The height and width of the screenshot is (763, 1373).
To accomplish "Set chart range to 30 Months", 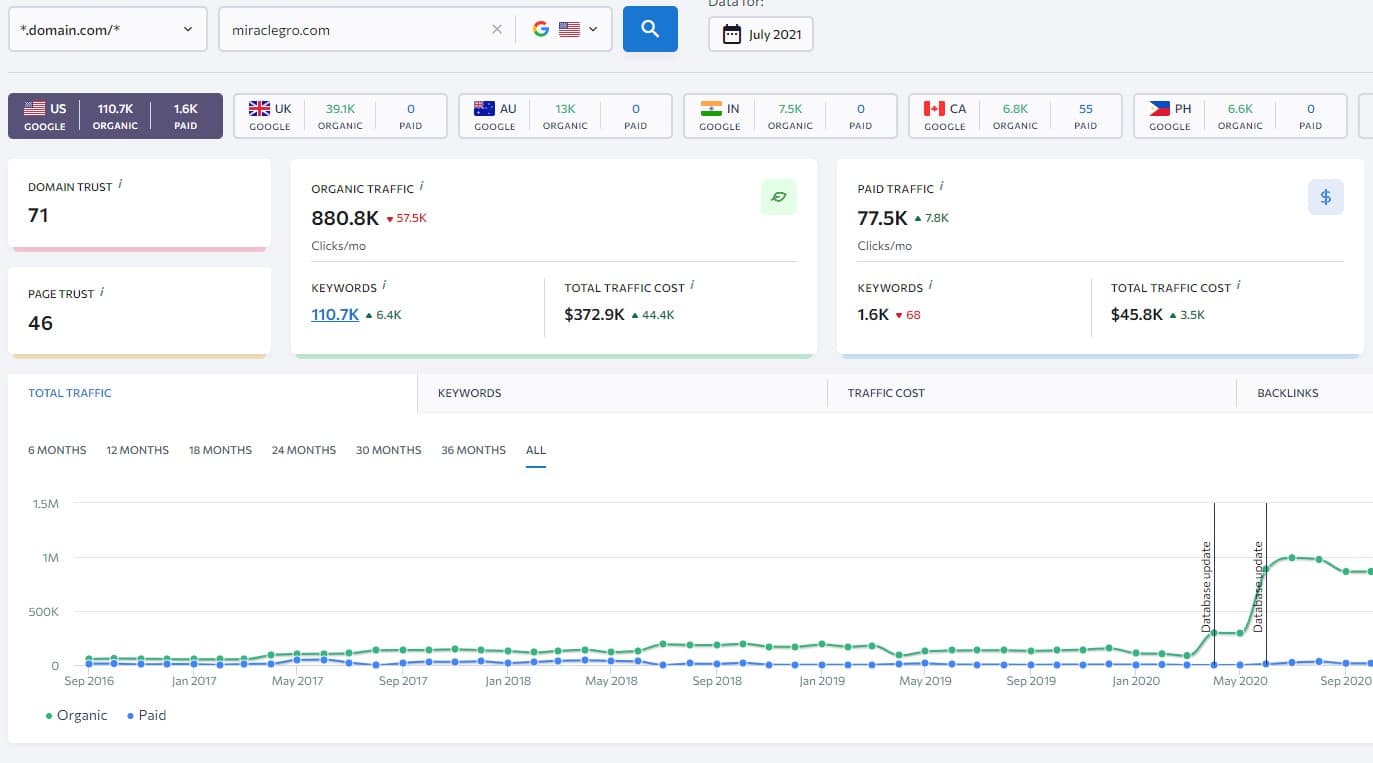I will [x=389, y=450].
